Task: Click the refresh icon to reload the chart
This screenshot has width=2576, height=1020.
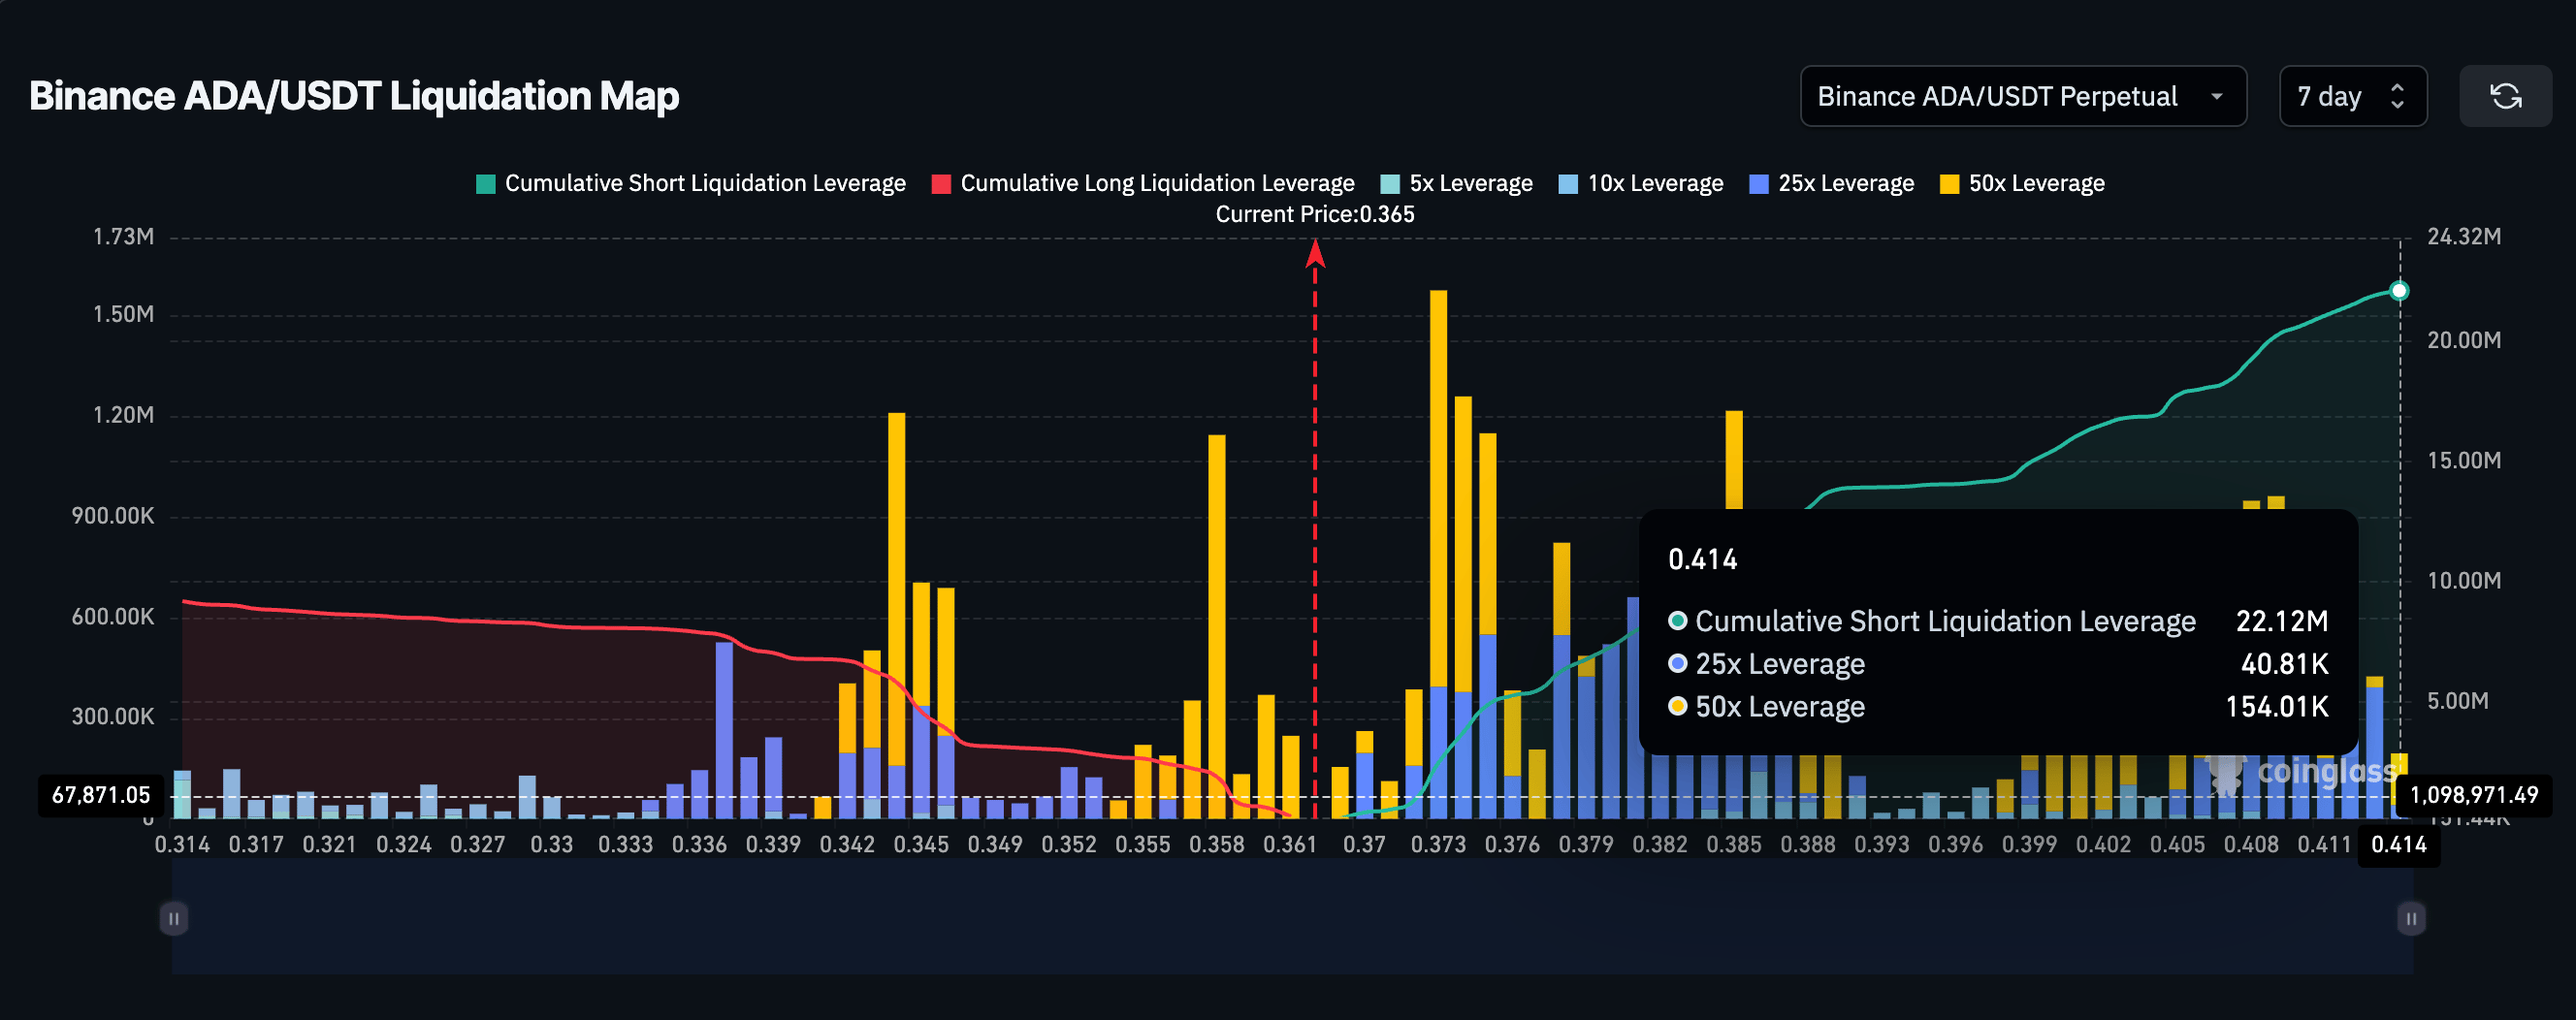Action: (2506, 96)
